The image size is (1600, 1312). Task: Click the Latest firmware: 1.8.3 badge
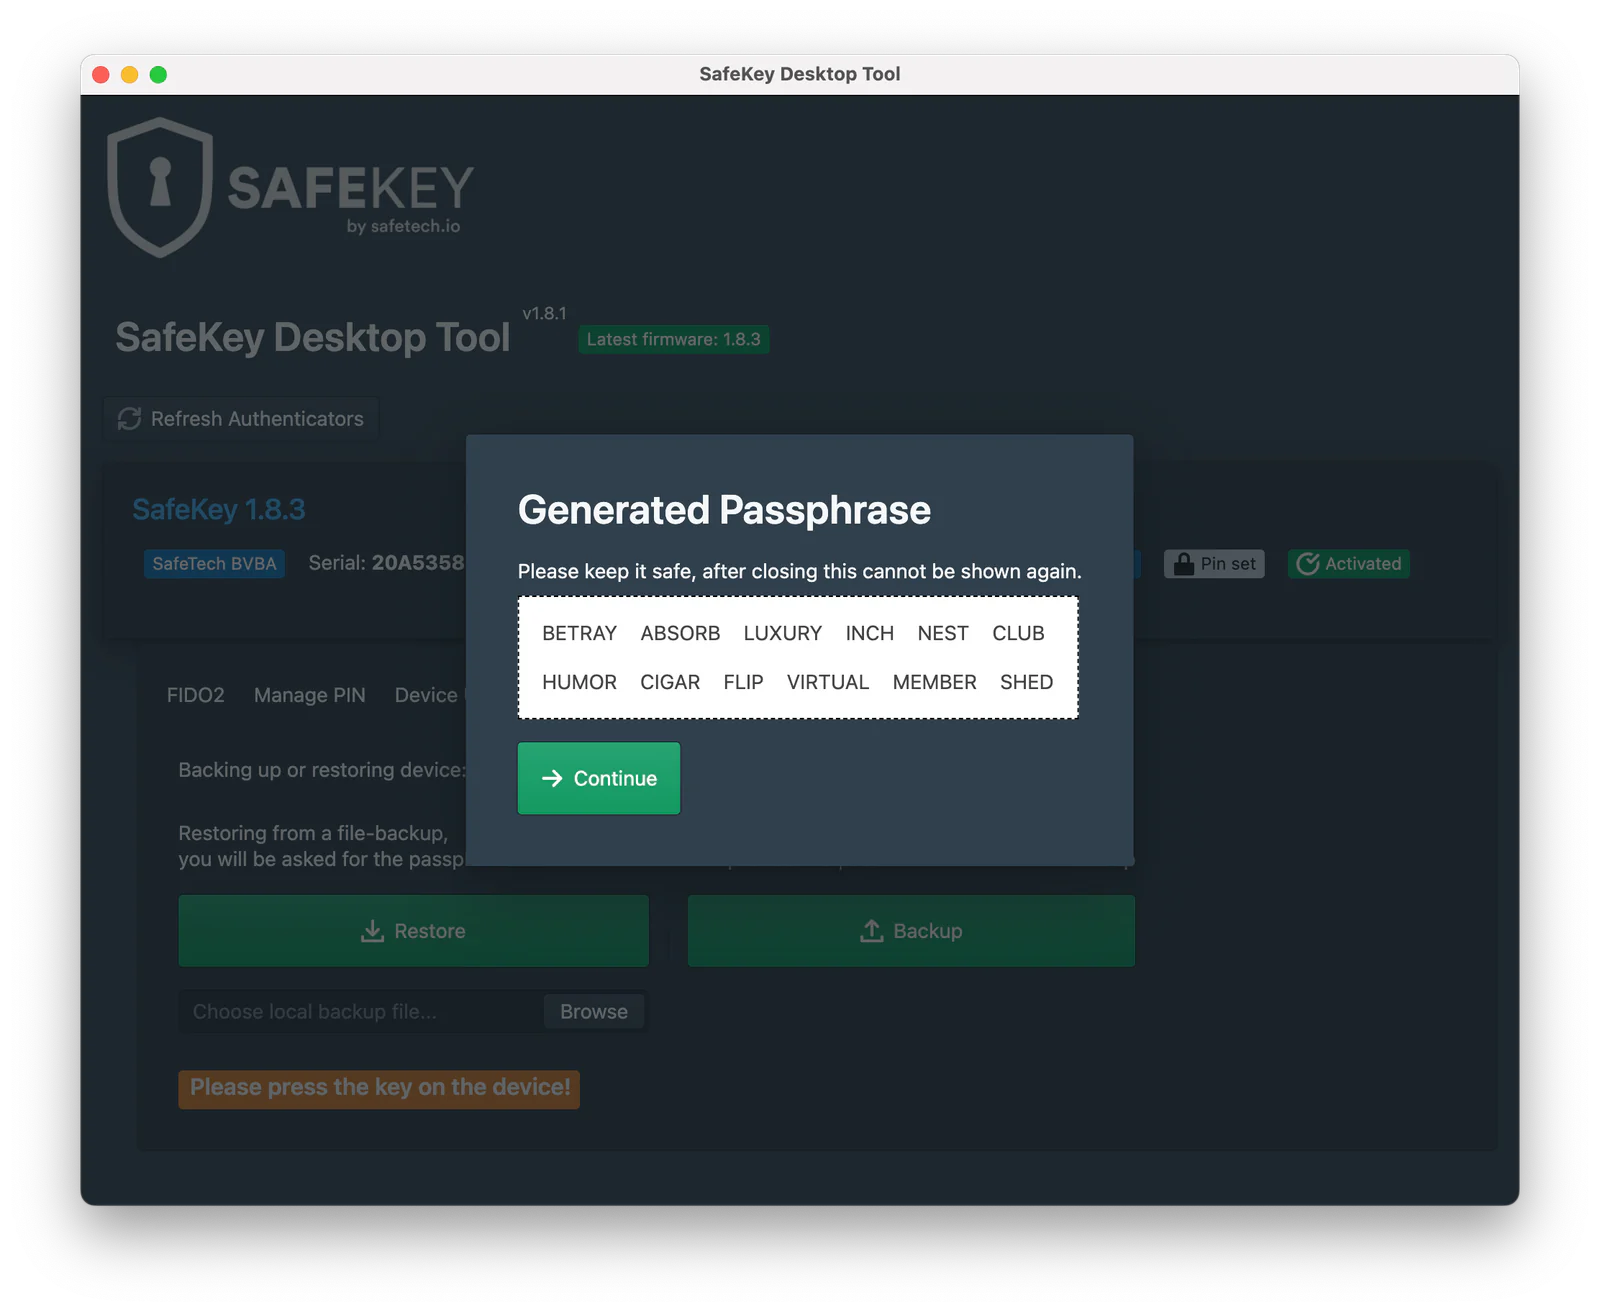[674, 339]
